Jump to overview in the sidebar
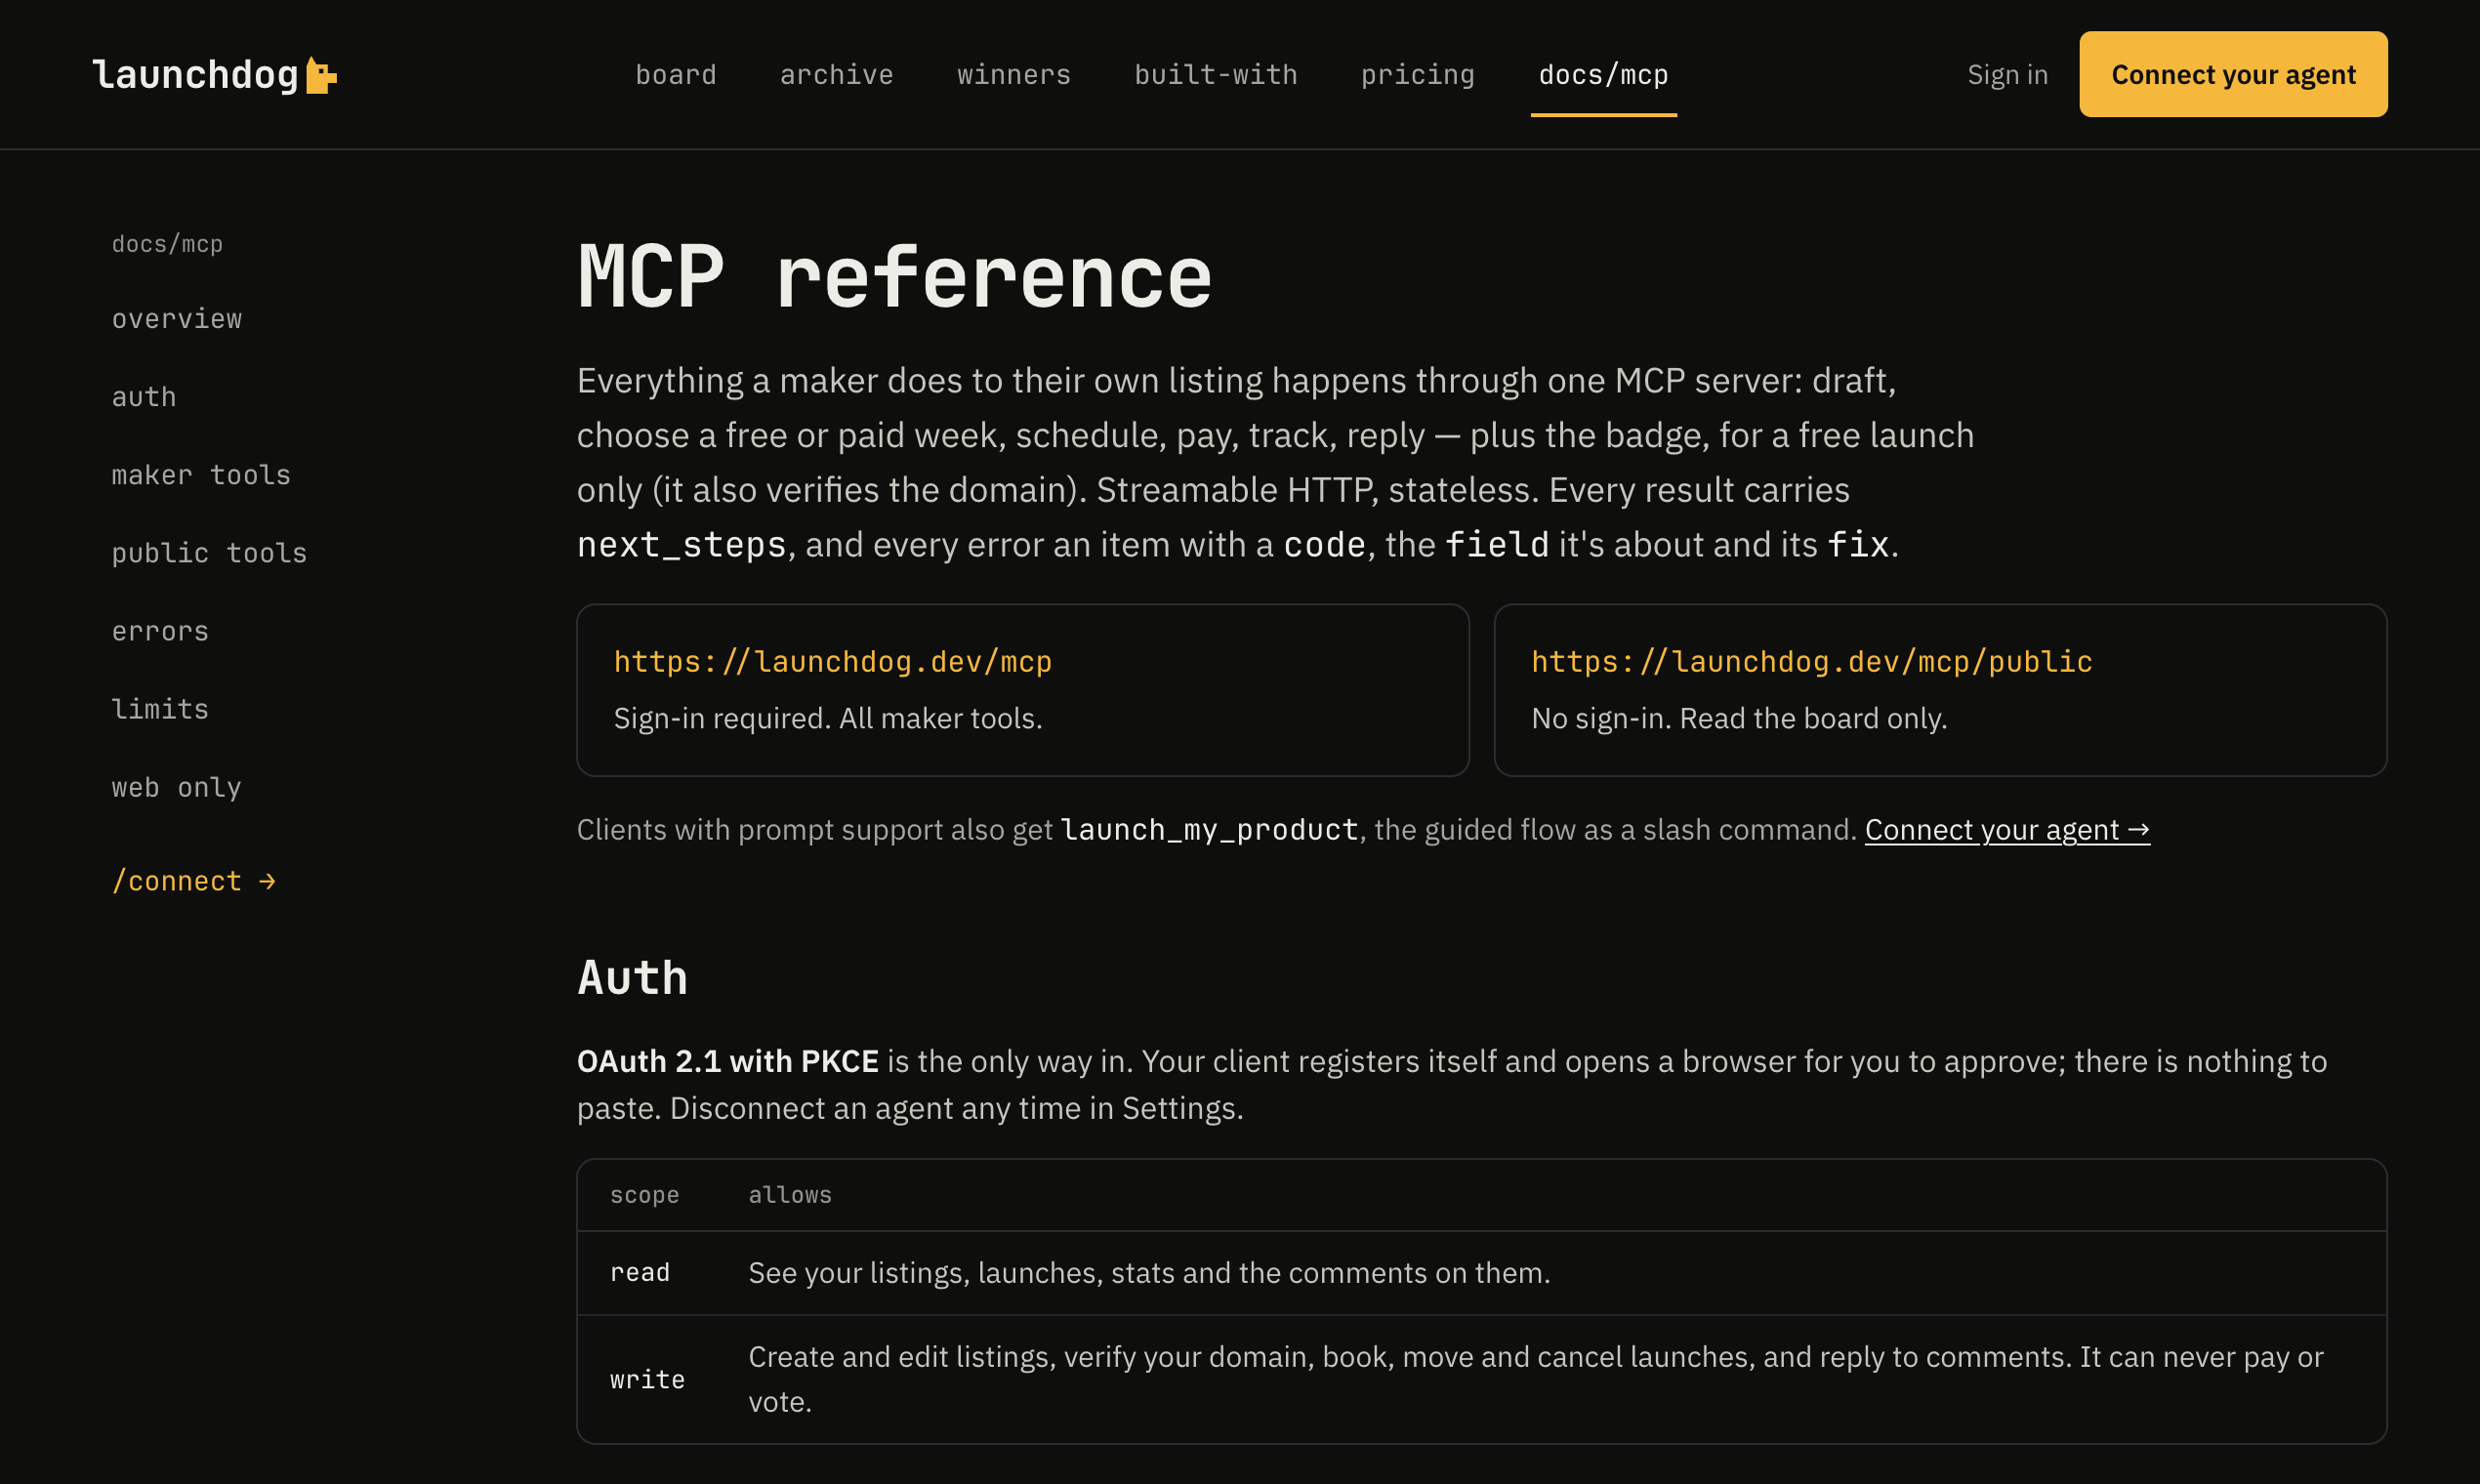The width and height of the screenshot is (2480, 1484). [177, 319]
